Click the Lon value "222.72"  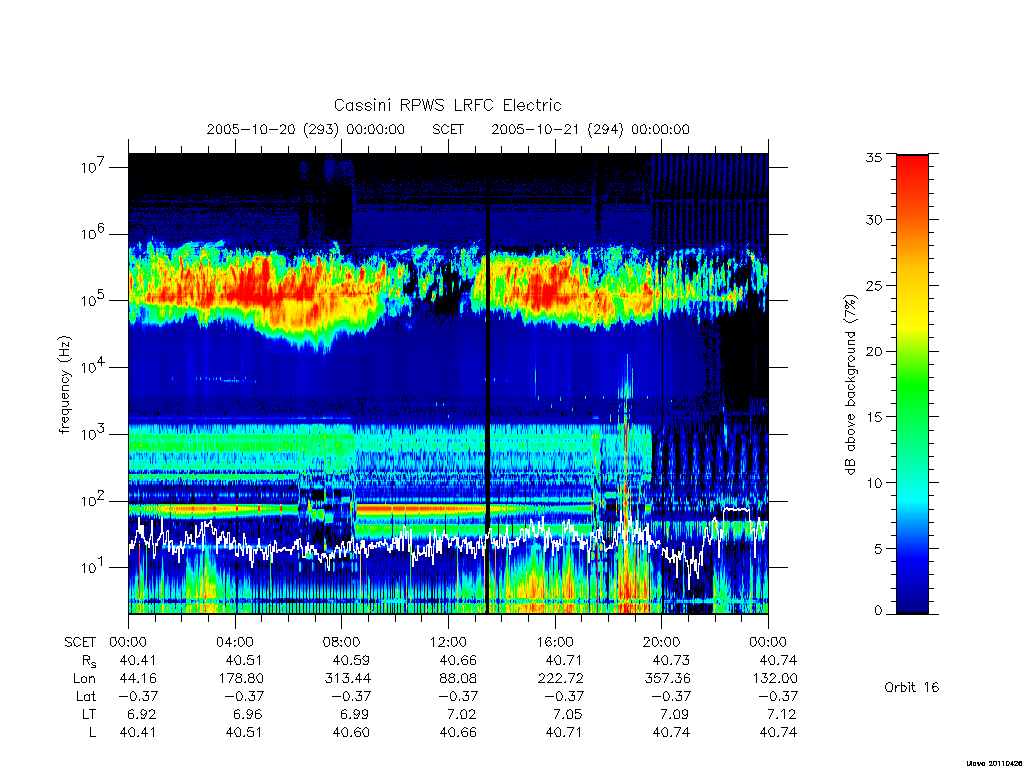(560, 679)
